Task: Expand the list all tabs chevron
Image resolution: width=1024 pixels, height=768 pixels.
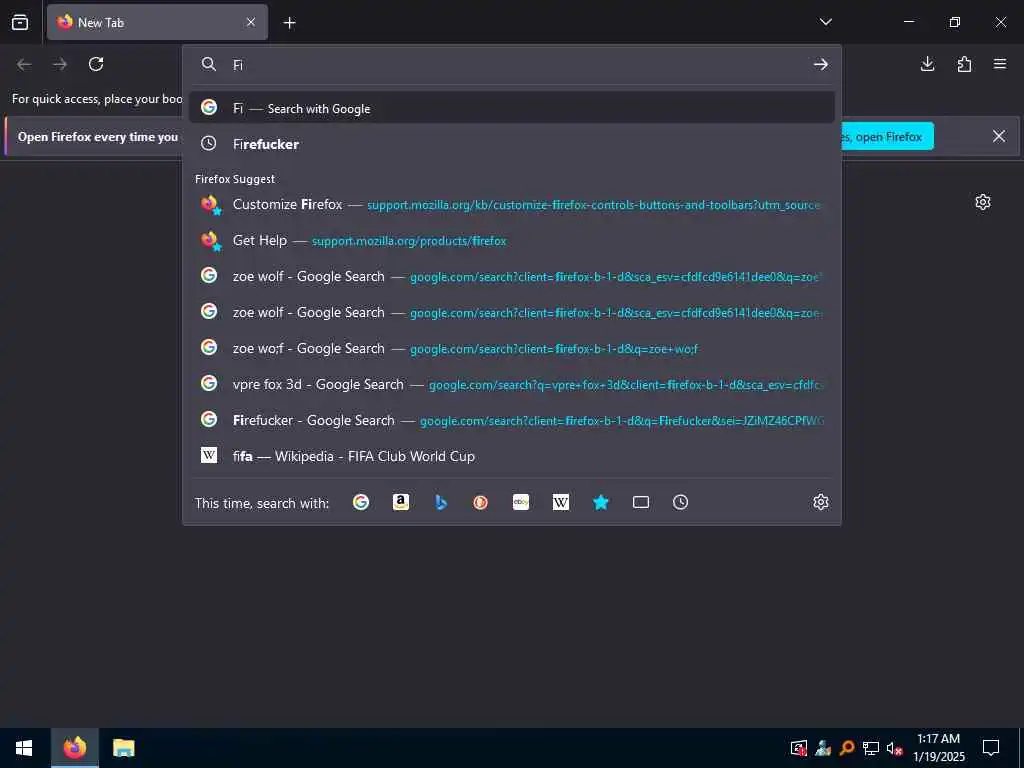Action: pyautogui.click(x=825, y=22)
